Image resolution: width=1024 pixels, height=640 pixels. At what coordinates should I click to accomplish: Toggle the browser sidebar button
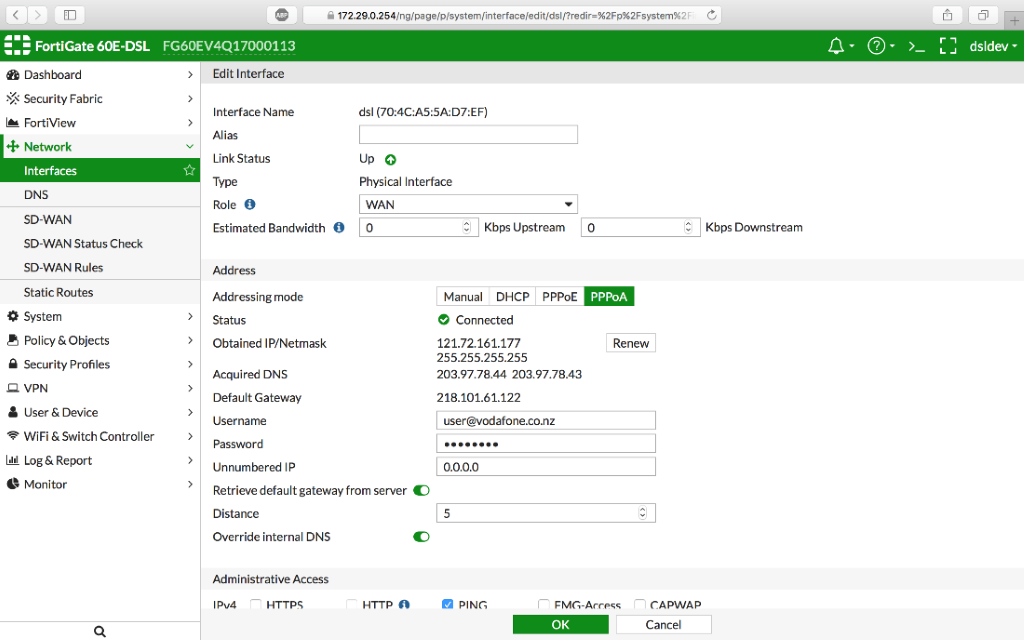70,14
